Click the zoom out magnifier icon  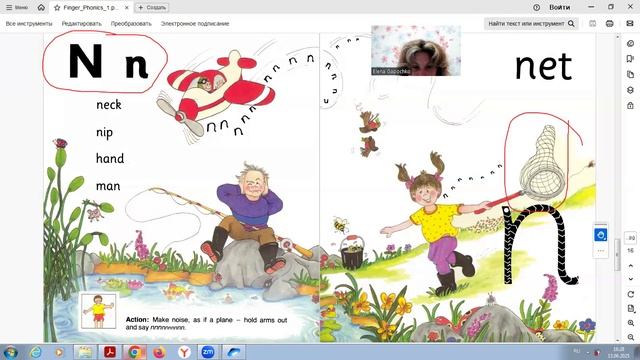(x=631, y=337)
